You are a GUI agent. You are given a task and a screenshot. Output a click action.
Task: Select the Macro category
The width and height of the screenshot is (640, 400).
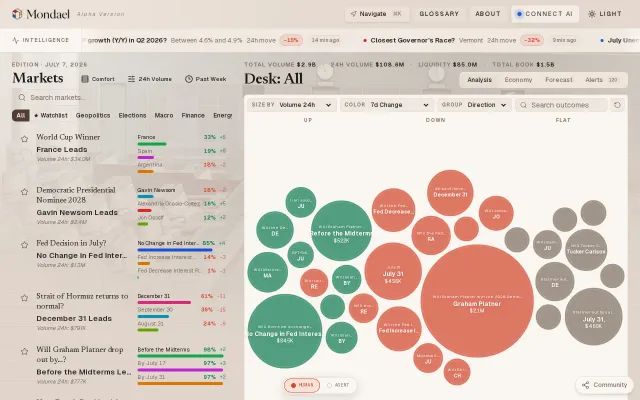pyautogui.click(x=164, y=116)
